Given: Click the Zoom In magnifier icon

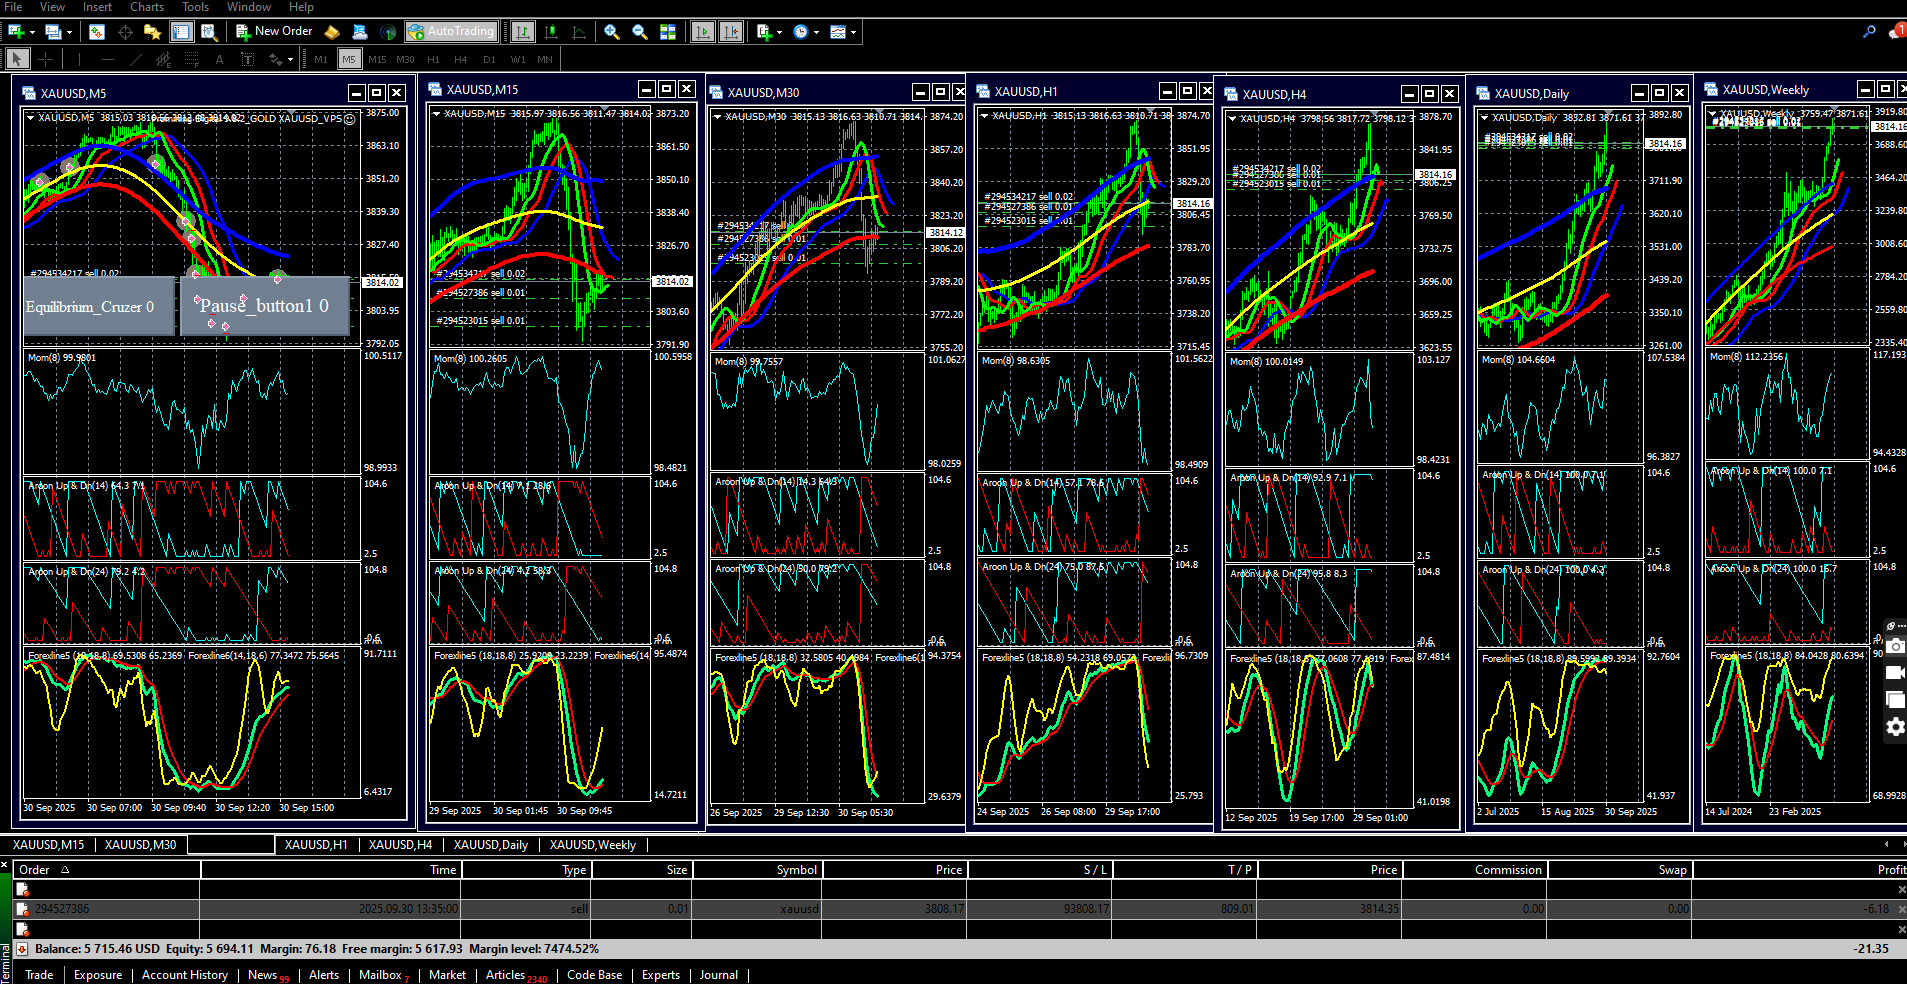Looking at the screenshot, I should pyautogui.click(x=612, y=32).
